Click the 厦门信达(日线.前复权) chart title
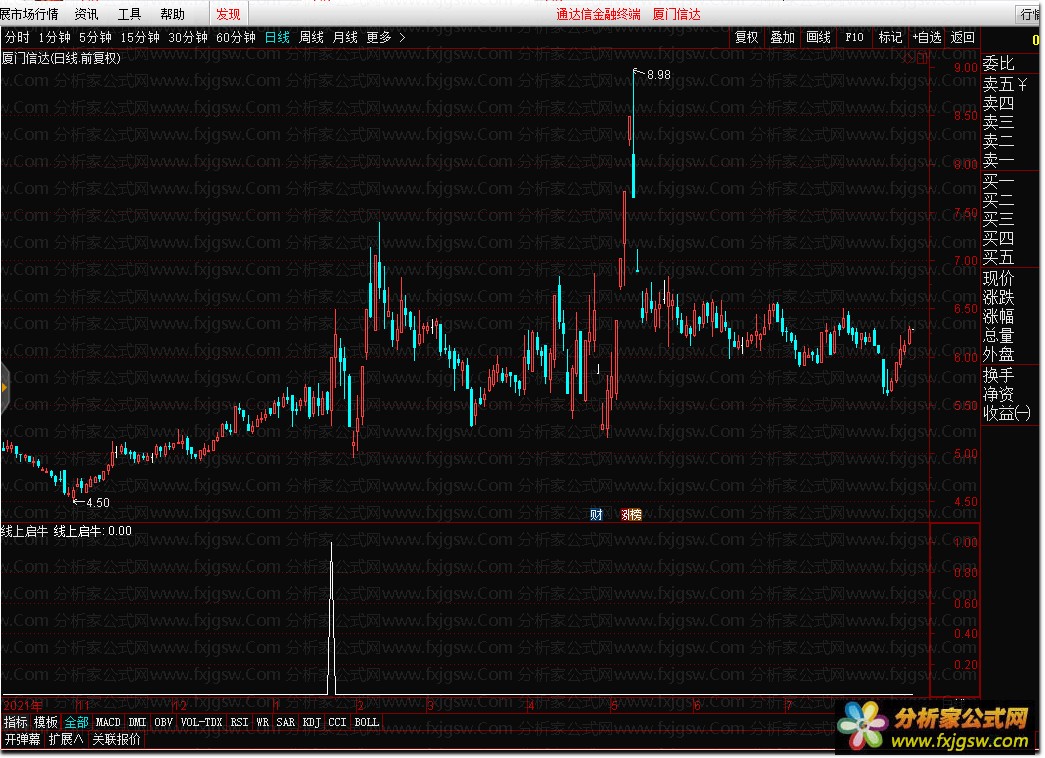 [x=61, y=59]
